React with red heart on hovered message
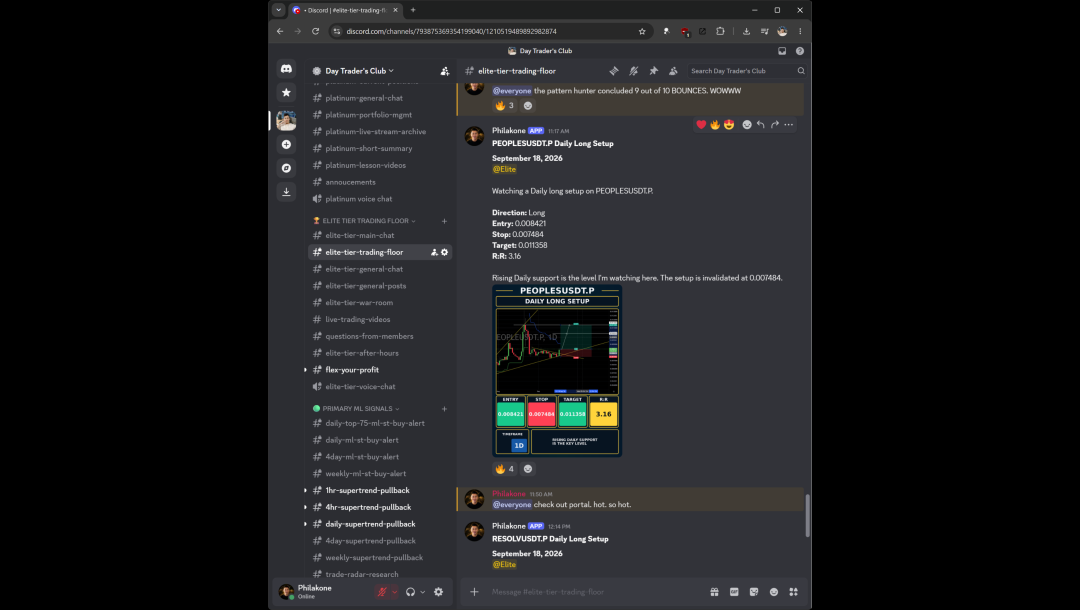Viewport: 1080px width, 610px height. (x=701, y=125)
